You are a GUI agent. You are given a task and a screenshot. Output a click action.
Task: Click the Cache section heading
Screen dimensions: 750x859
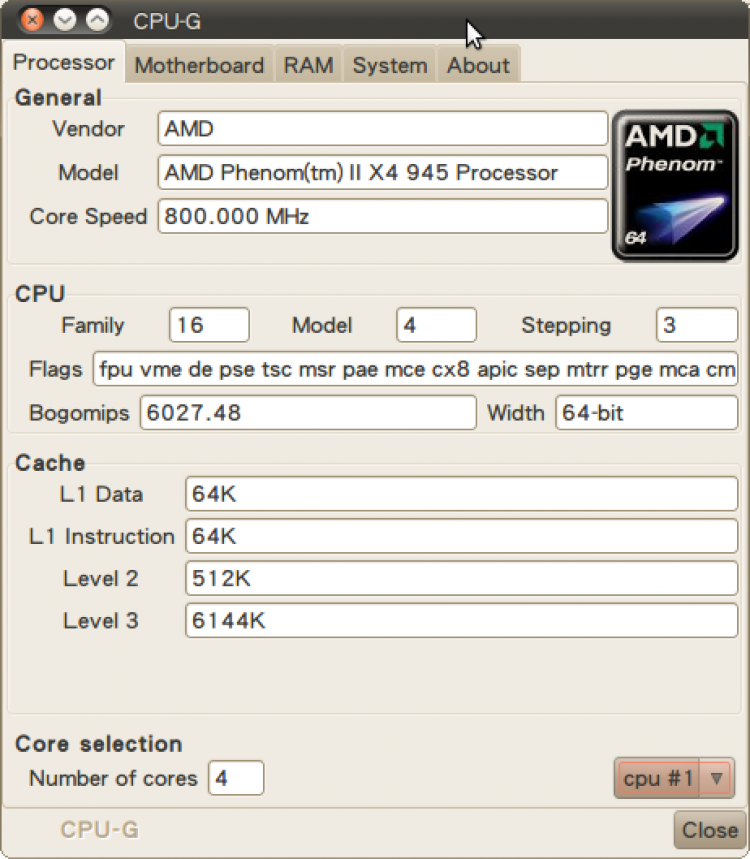(50, 463)
